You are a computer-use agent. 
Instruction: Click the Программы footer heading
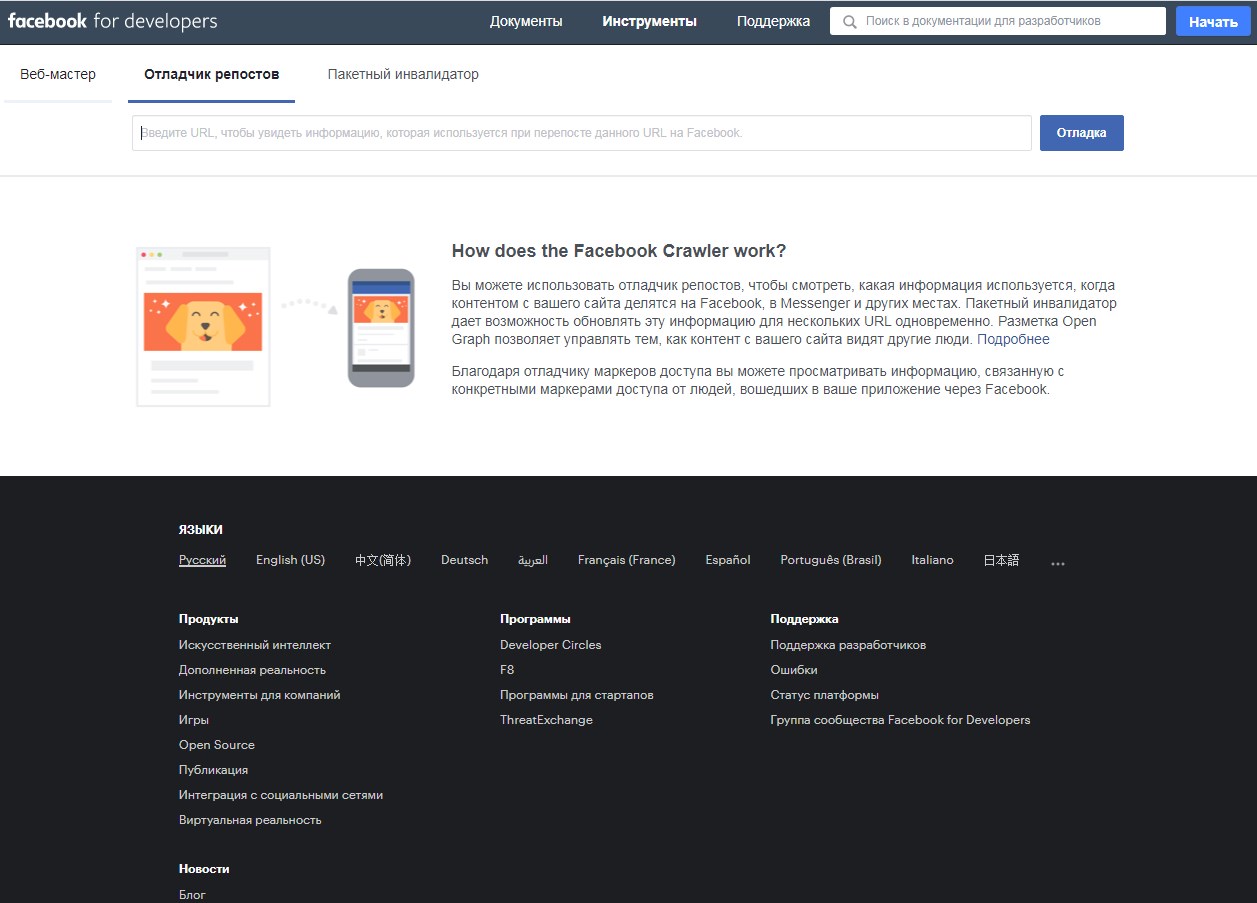(536, 619)
